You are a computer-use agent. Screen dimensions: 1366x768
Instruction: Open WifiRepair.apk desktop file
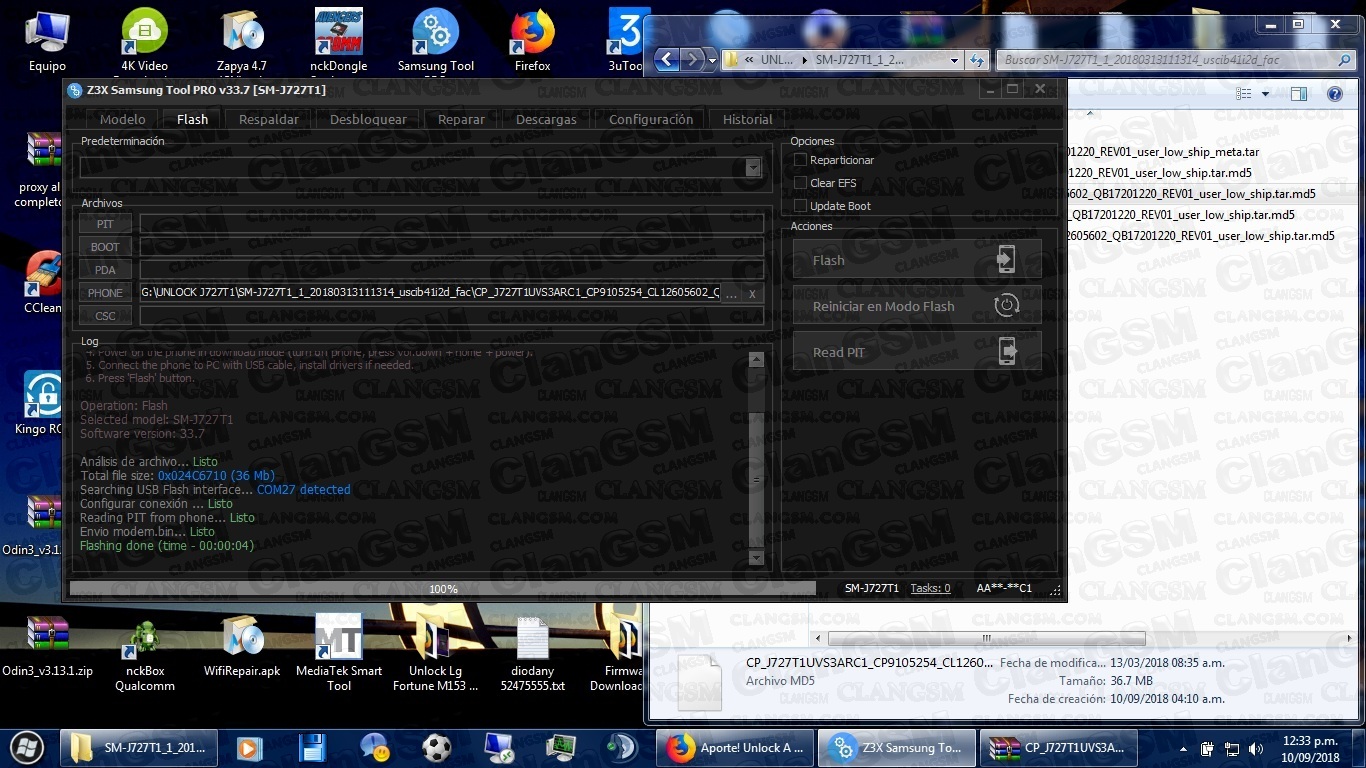click(242, 647)
